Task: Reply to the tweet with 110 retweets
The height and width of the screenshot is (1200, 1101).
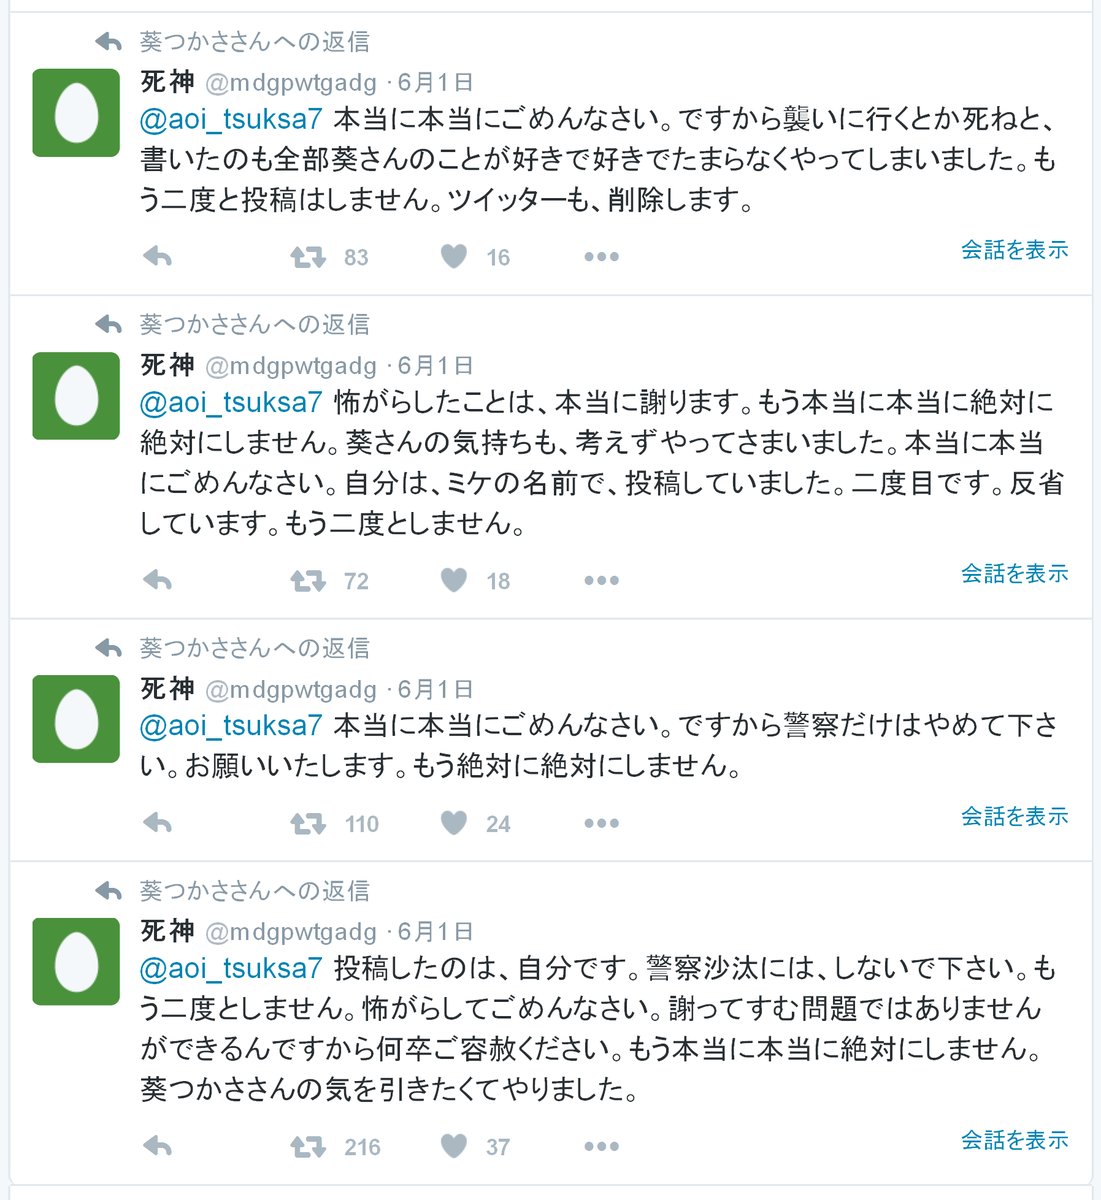Action: pos(158,823)
